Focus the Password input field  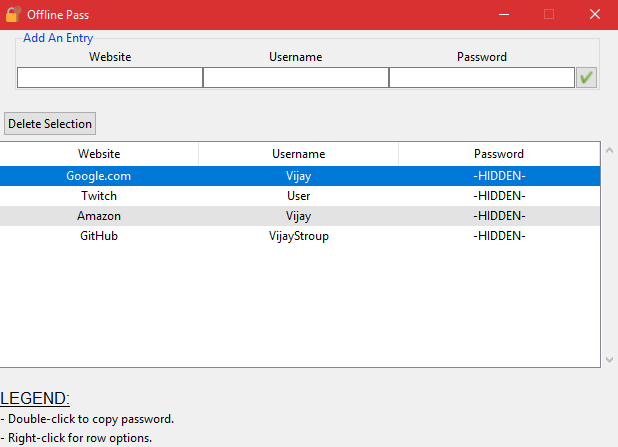[482, 77]
